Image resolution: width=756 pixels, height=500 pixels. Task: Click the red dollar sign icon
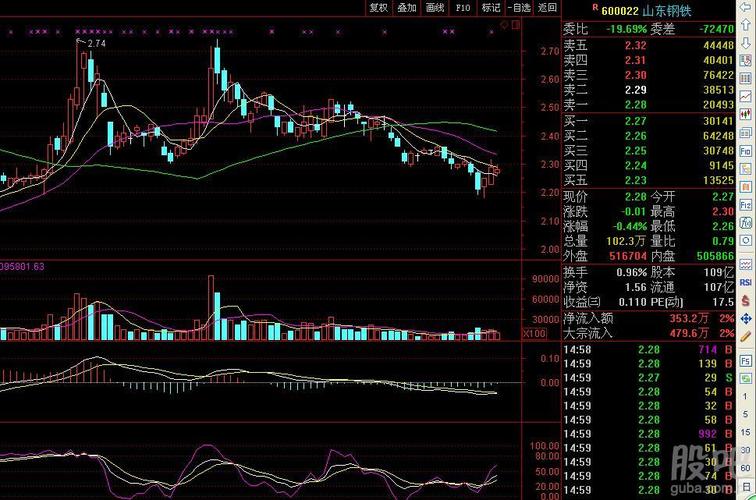coord(745,300)
